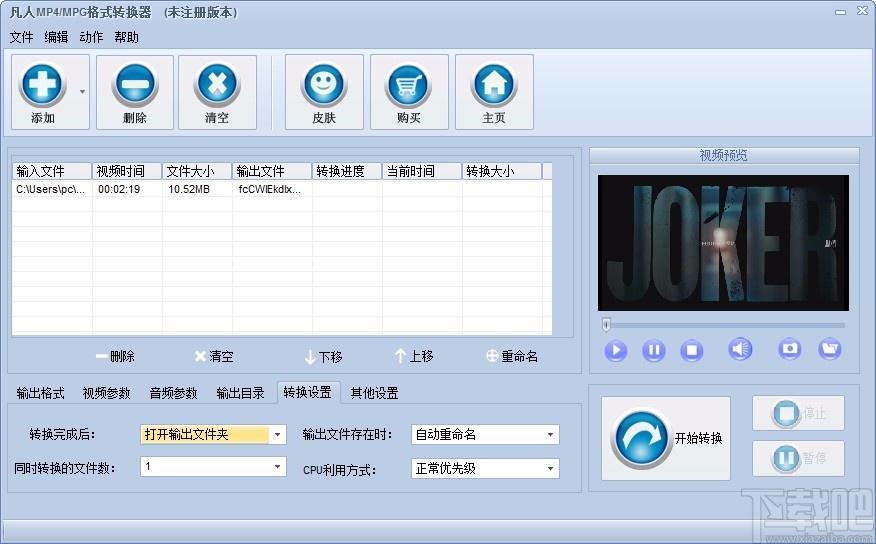The width and height of the screenshot is (876, 544).
Task: Open snapshot folder icon in preview panel
Action: (x=830, y=349)
